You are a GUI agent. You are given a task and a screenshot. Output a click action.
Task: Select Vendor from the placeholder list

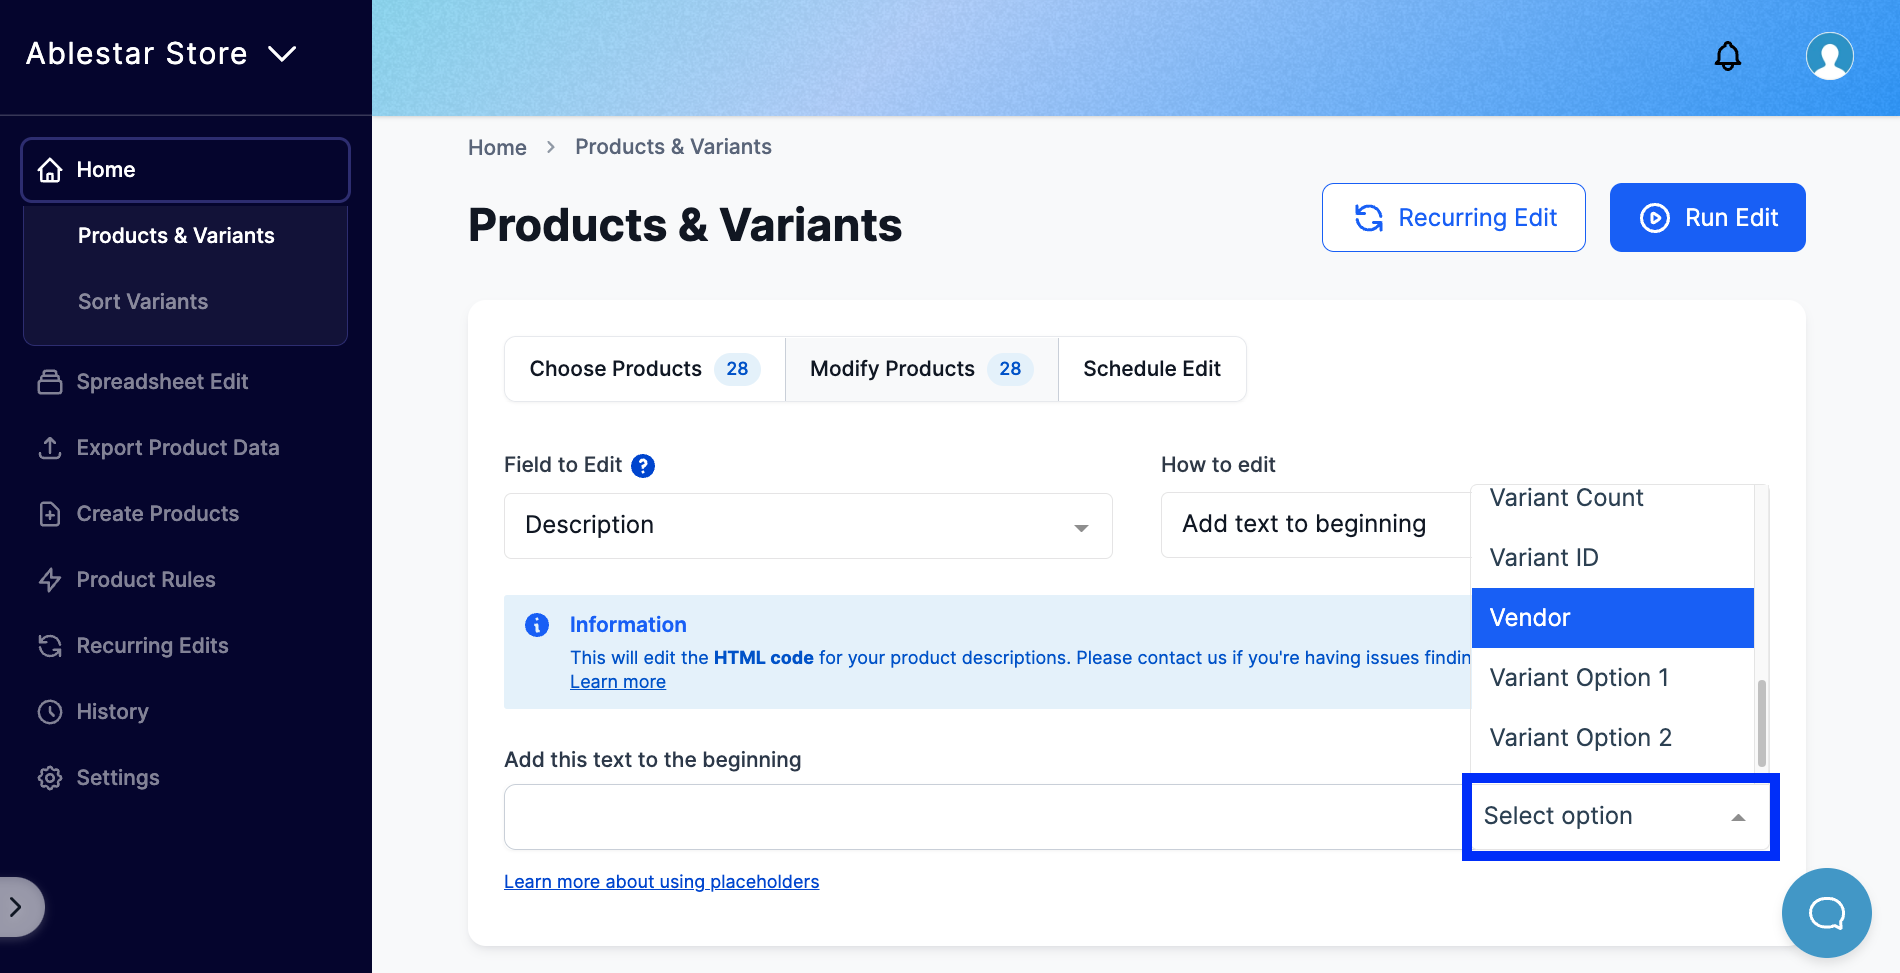1612,618
